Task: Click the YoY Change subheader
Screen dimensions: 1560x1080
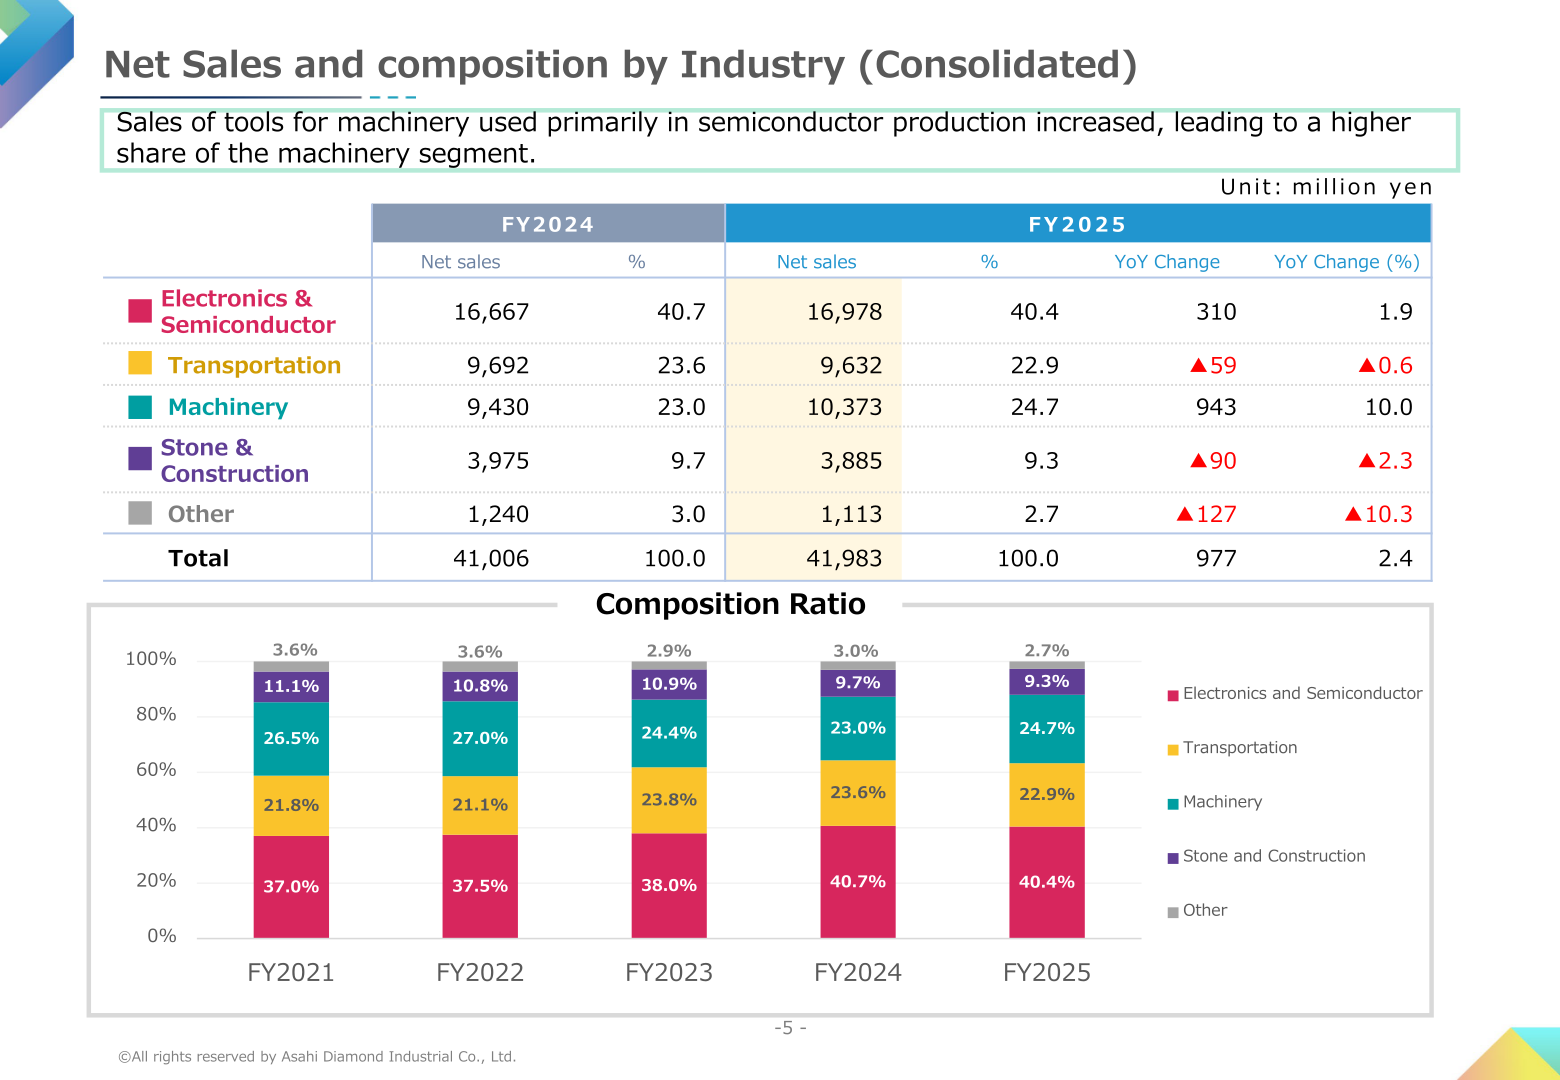Action: pyautogui.click(x=1167, y=262)
